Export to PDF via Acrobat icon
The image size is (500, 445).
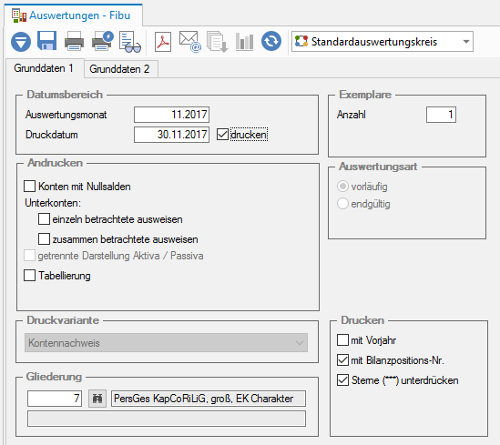coord(163,42)
